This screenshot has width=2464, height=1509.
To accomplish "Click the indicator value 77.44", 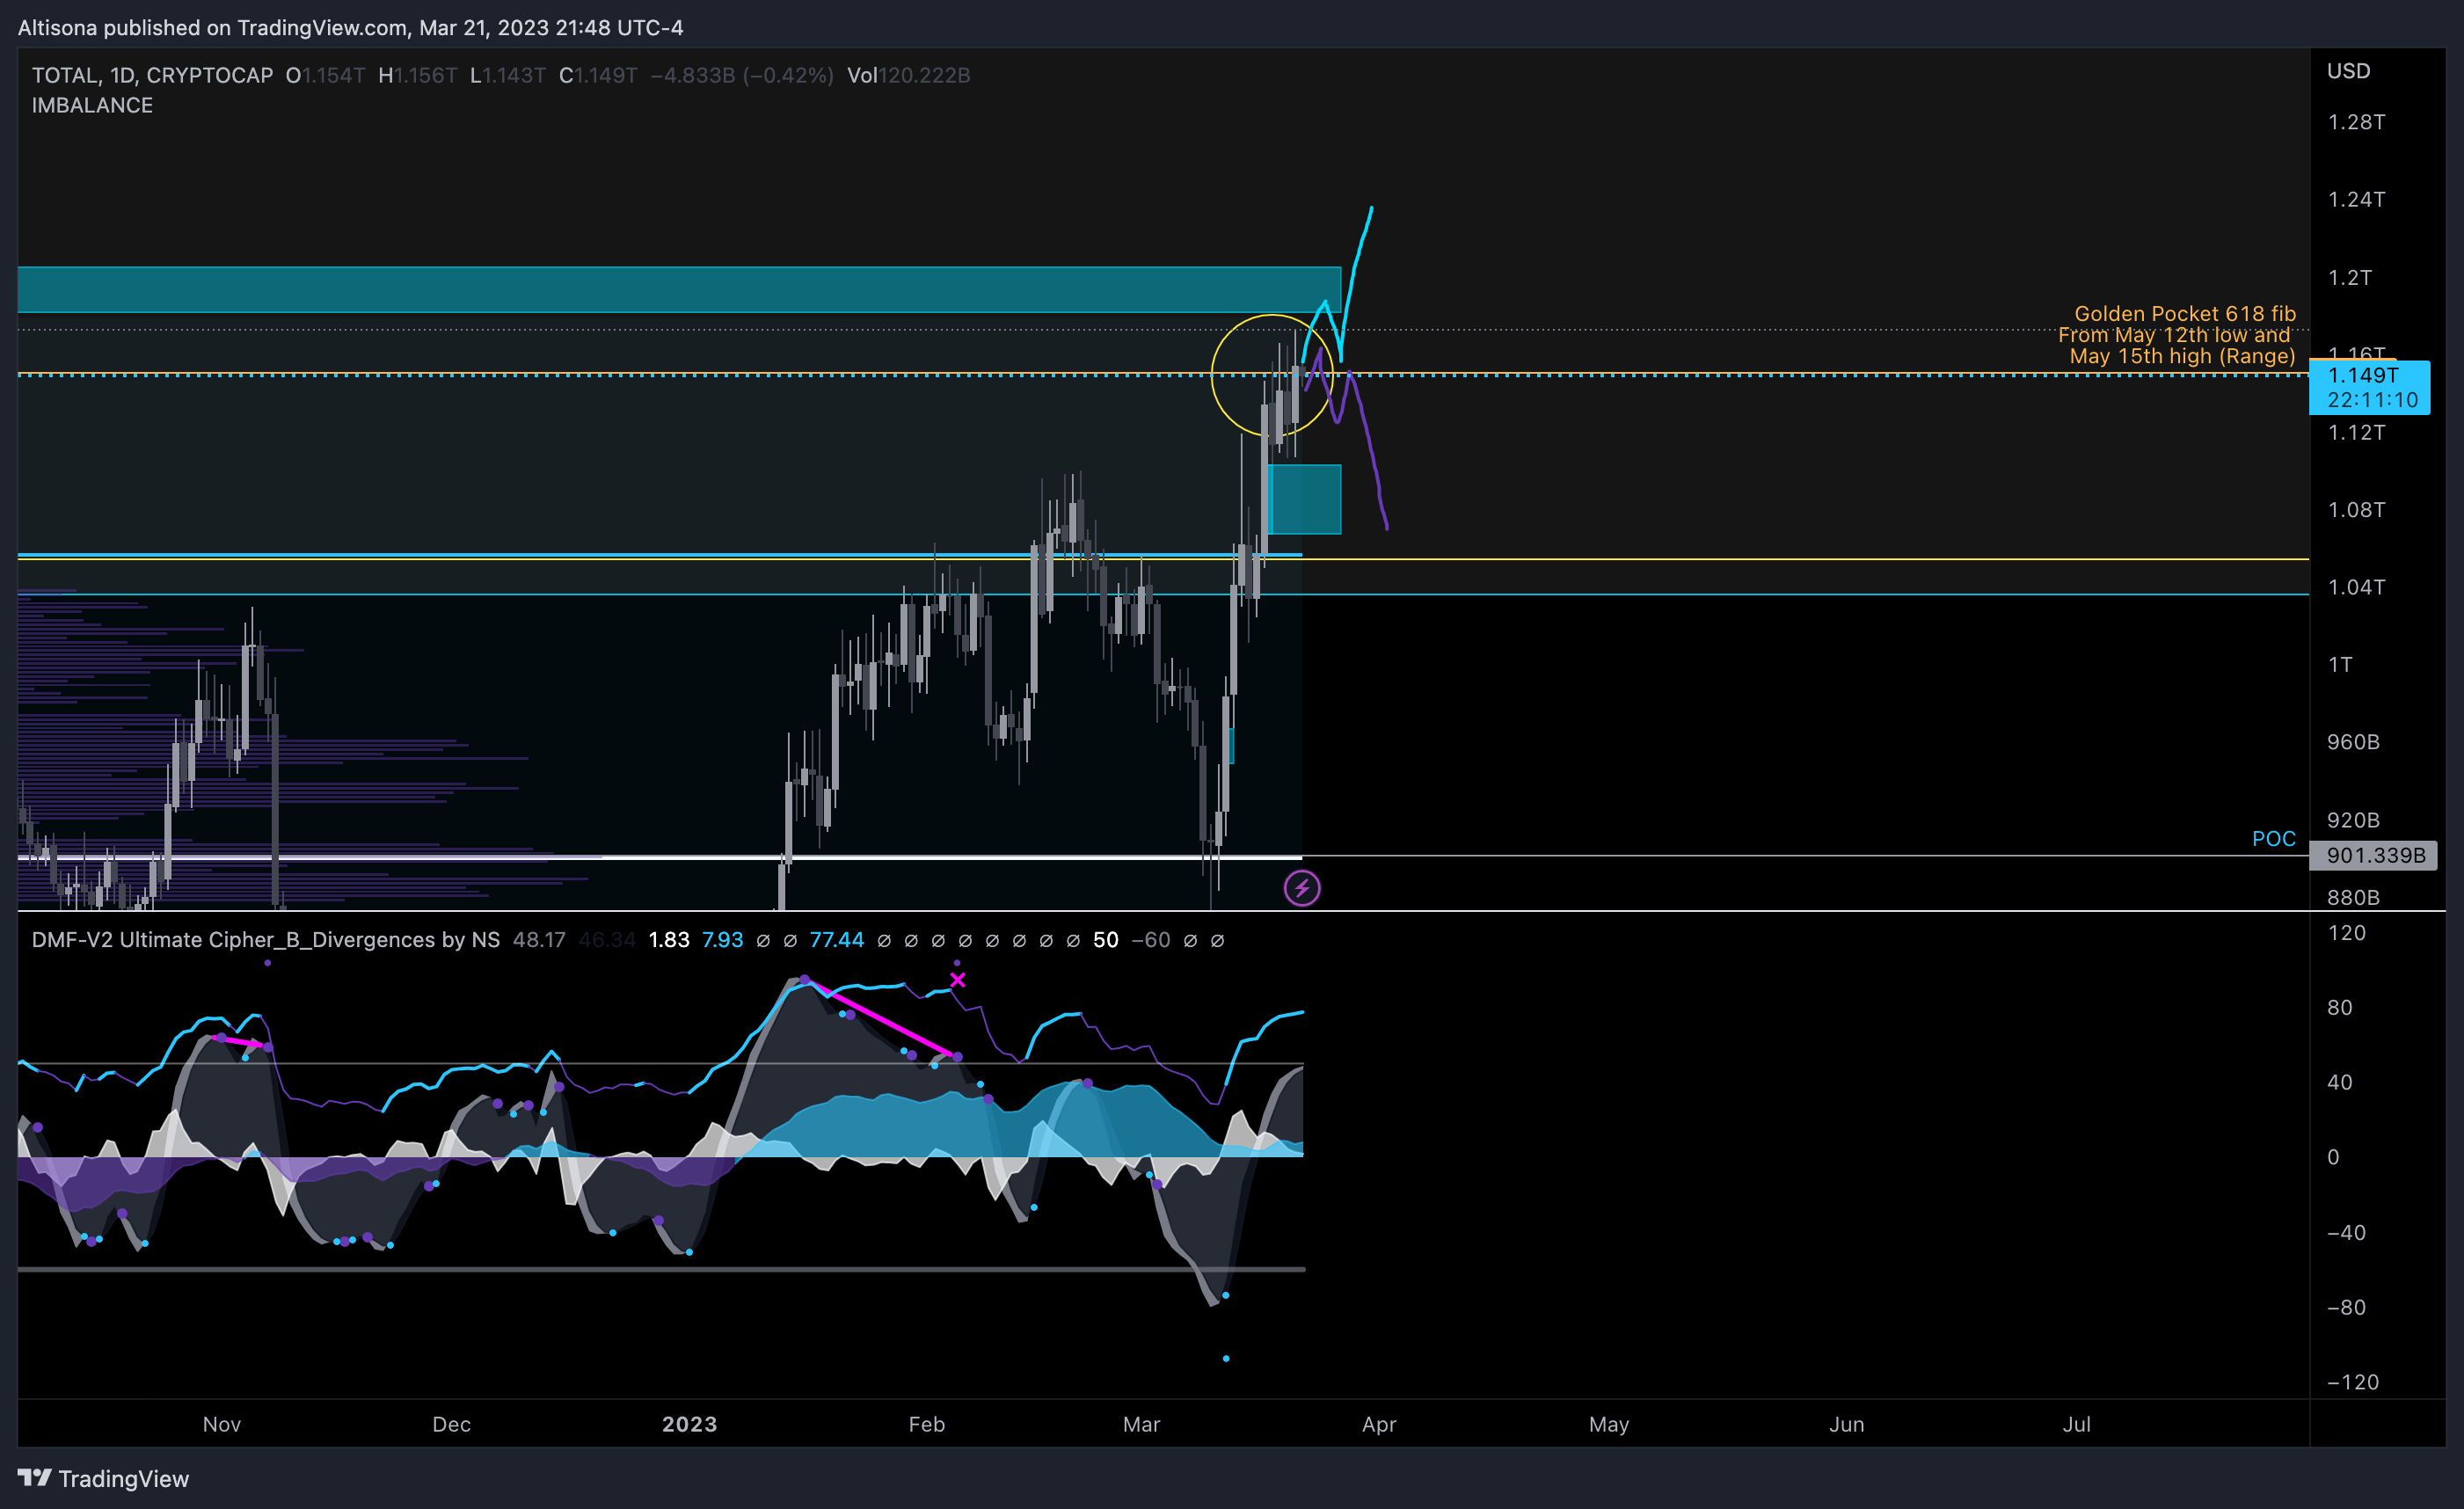I will point(836,940).
